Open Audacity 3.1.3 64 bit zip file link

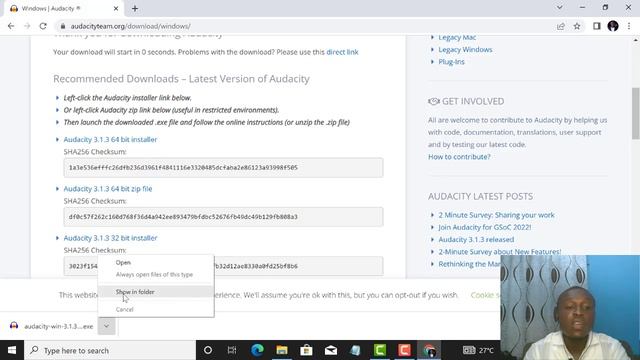point(108,189)
